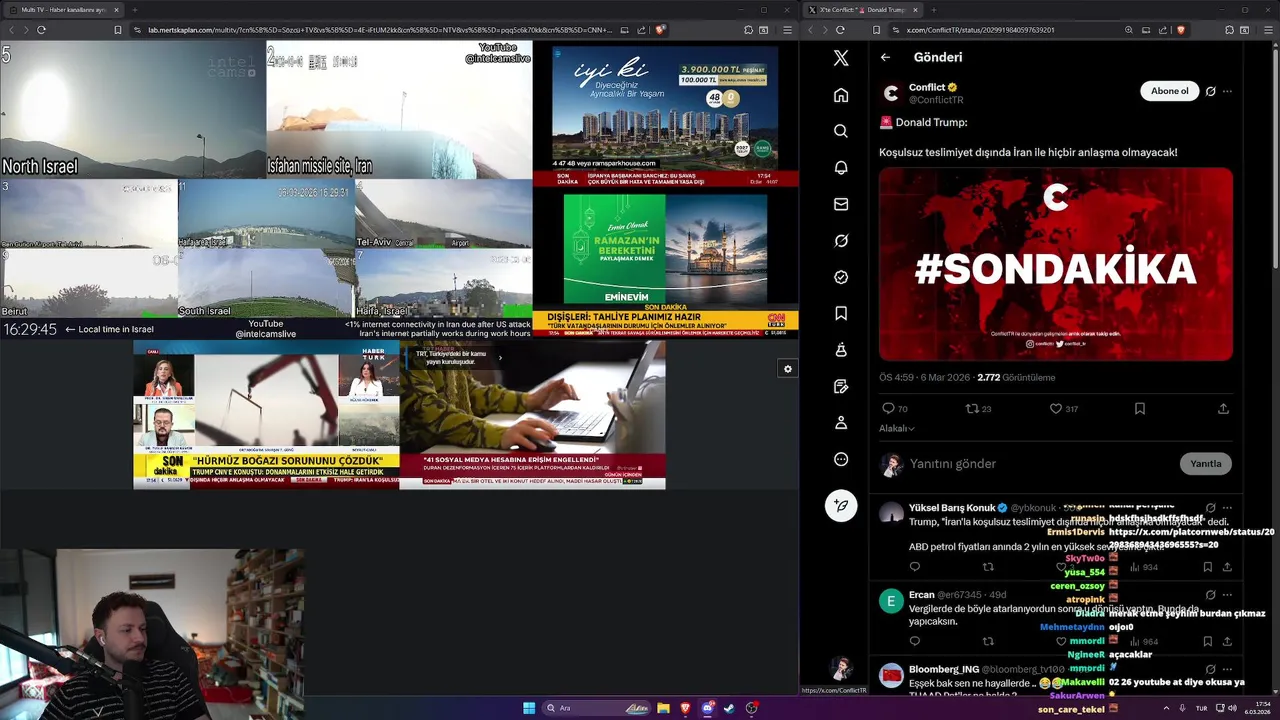Open settings gear on Multi TV page
This screenshot has width=1280, height=720.
[x=788, y=369]
